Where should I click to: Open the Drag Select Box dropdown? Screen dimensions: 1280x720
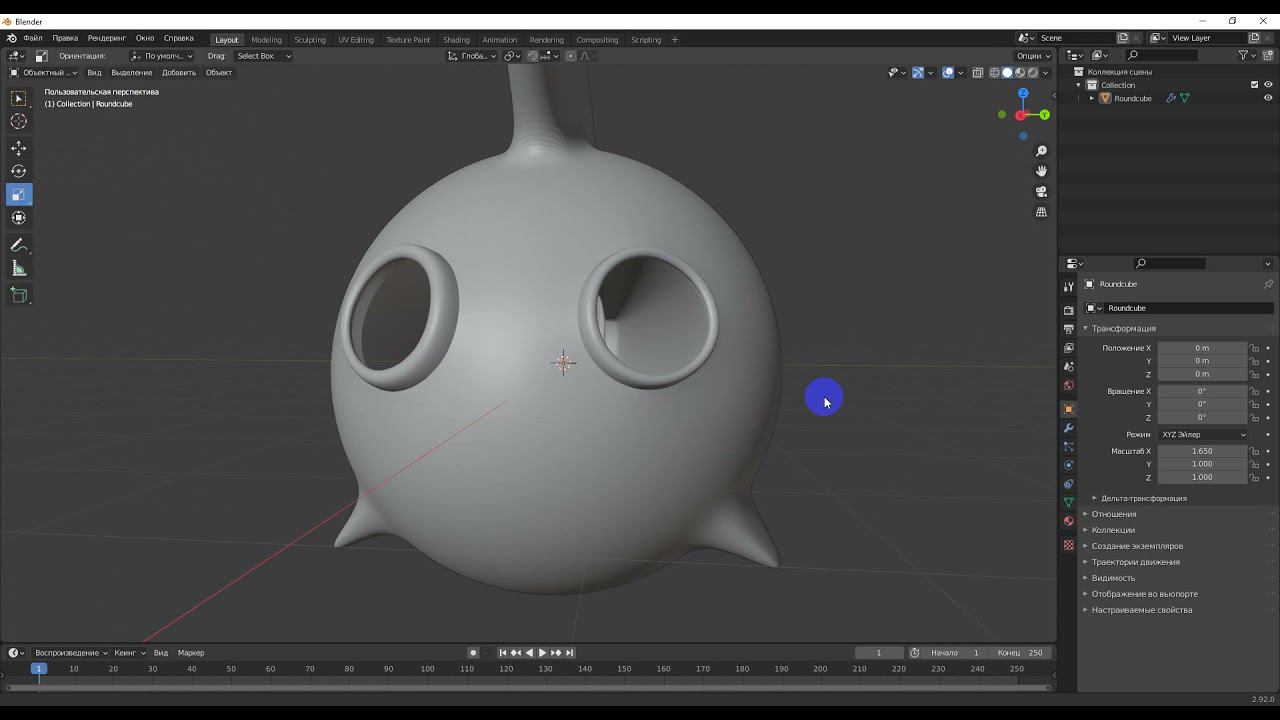(x=263, y=56)
